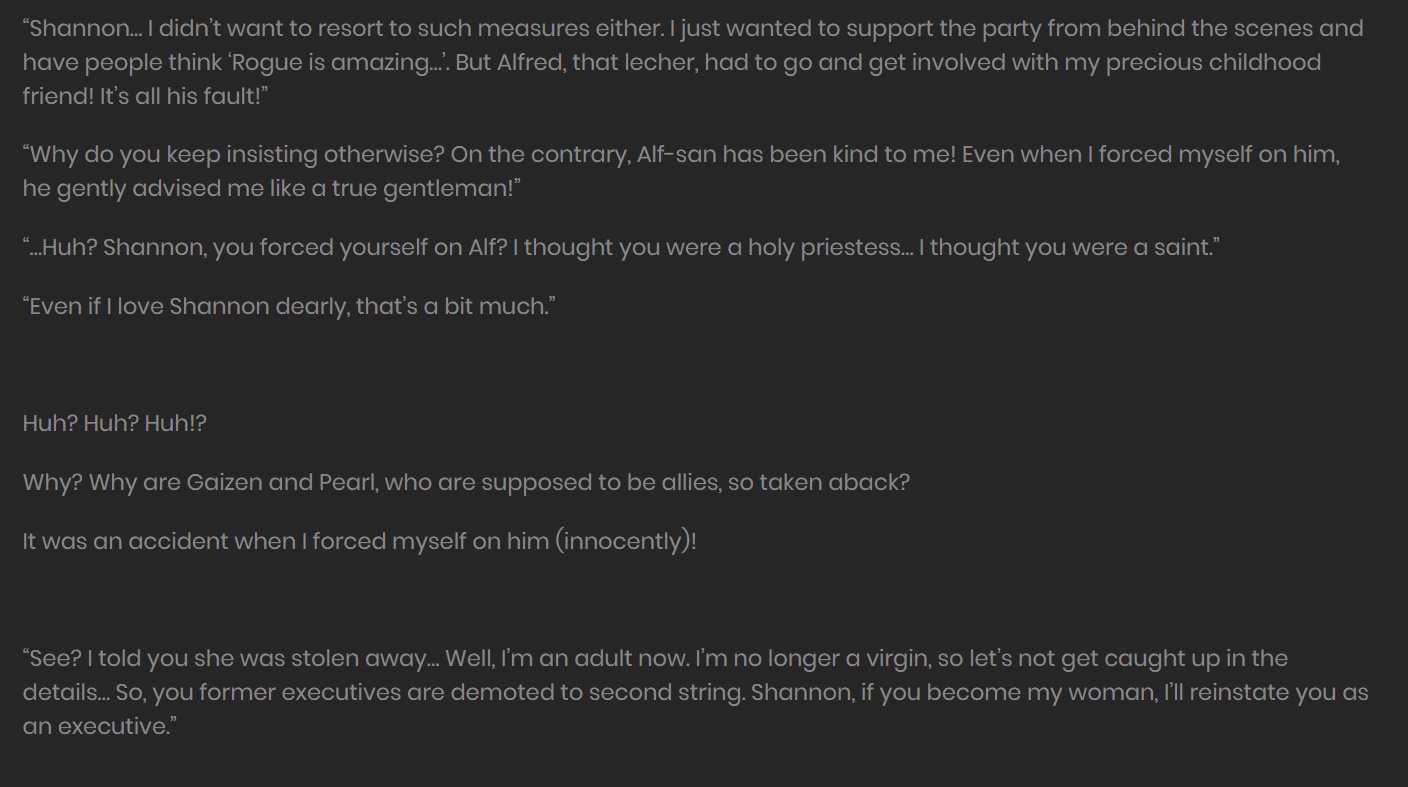This screenshot has height=787, width=1408.
Task: Click the line "he gently advised me like a true gentleman!"
Action: pos(272,188)
